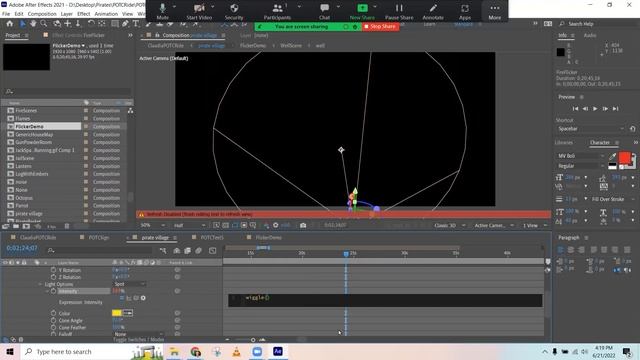
Task: Select the Rotation tool
Action: click(91, 24)
